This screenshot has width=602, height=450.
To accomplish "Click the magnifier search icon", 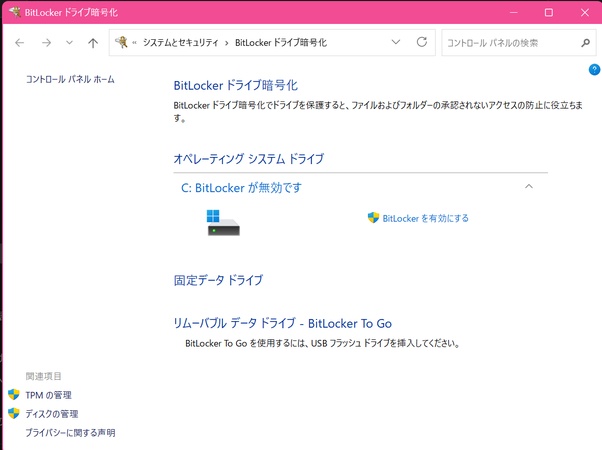I will (x=585, y=43).
